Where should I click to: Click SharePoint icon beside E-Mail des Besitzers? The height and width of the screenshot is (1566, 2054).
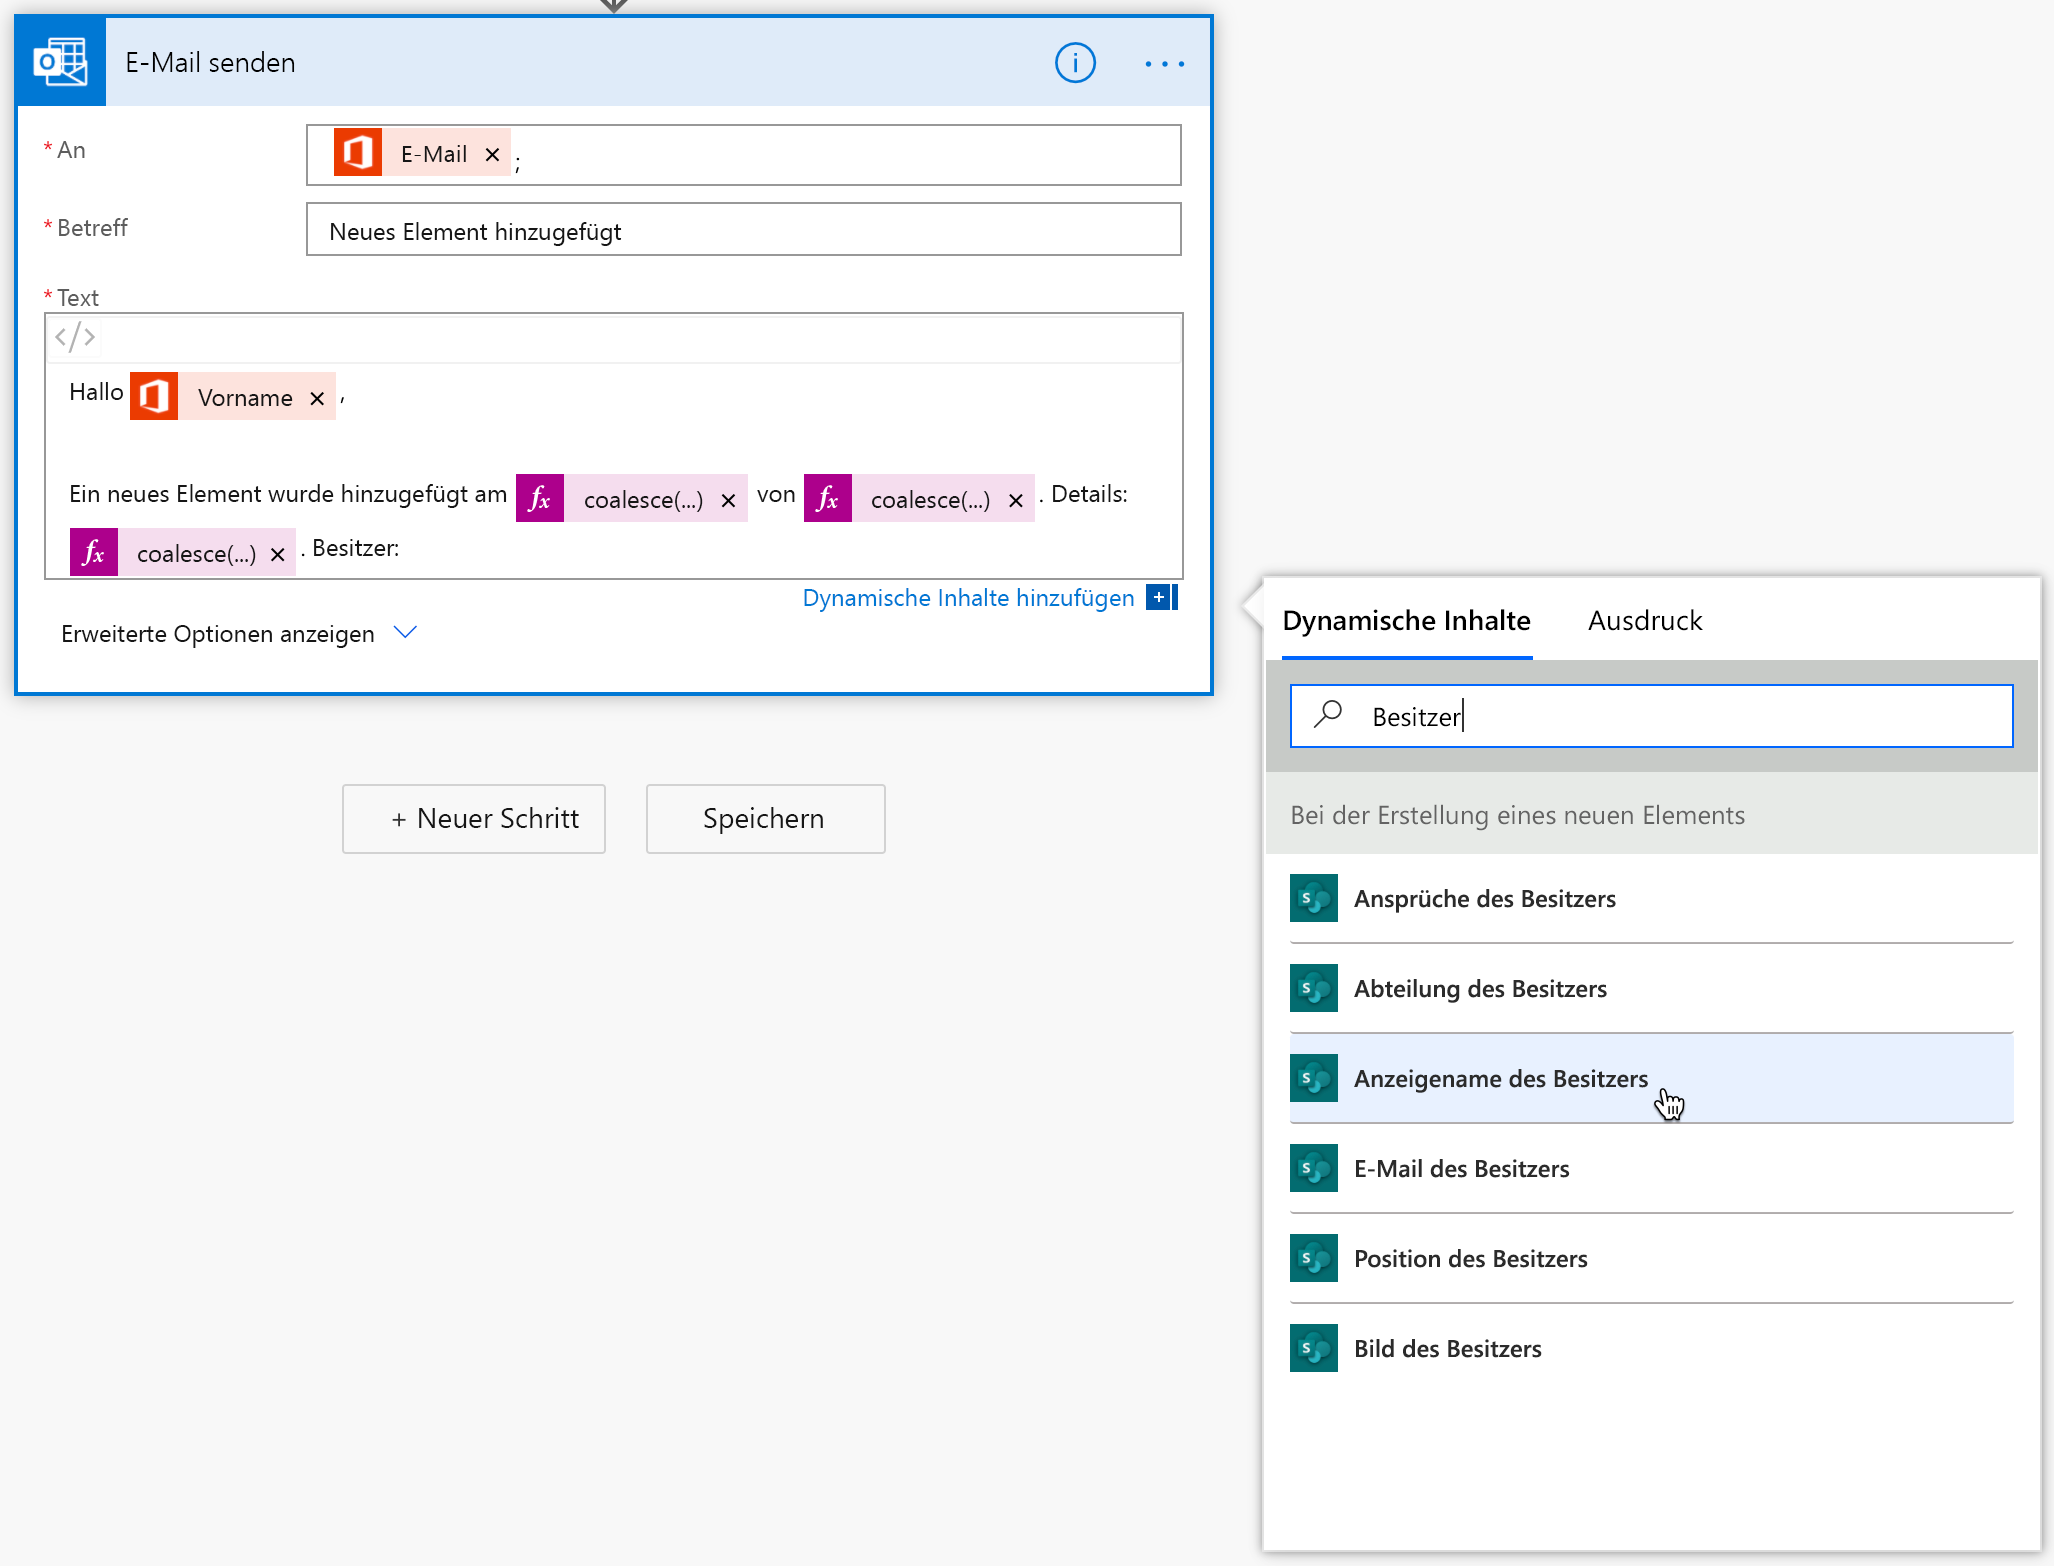coord(1314,1168)
